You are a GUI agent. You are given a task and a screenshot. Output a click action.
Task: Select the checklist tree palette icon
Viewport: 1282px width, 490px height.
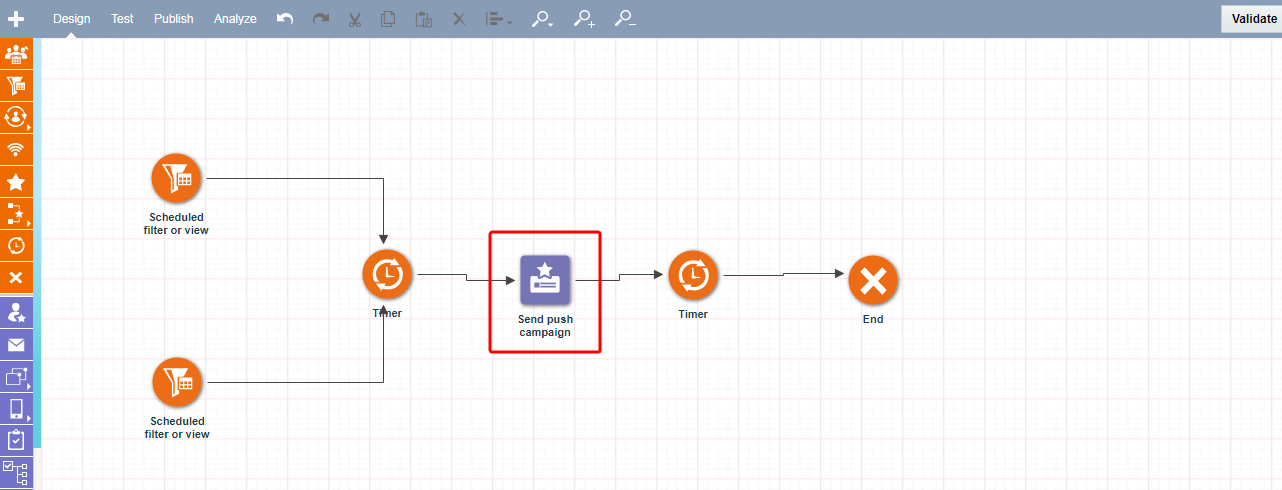coord(16,472)
